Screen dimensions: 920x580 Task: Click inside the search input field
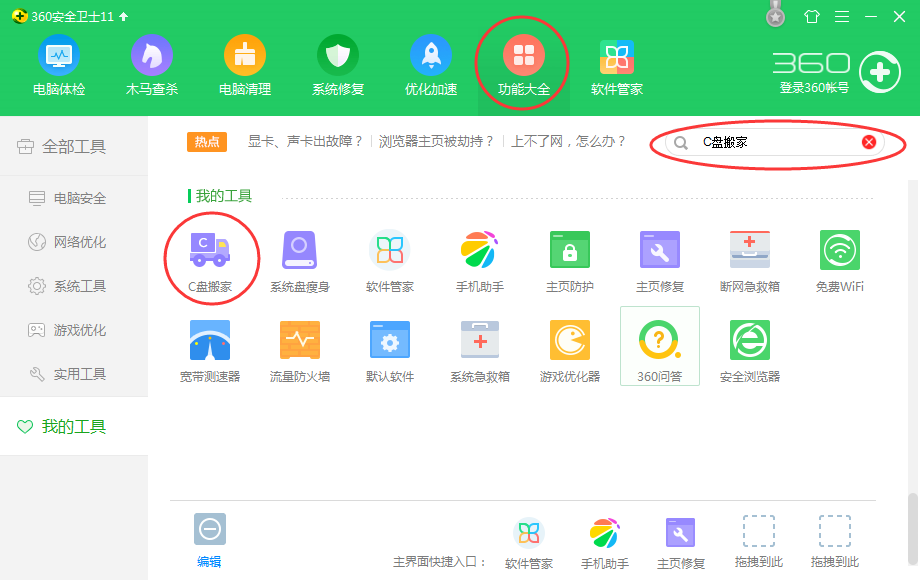coord(770,141)
